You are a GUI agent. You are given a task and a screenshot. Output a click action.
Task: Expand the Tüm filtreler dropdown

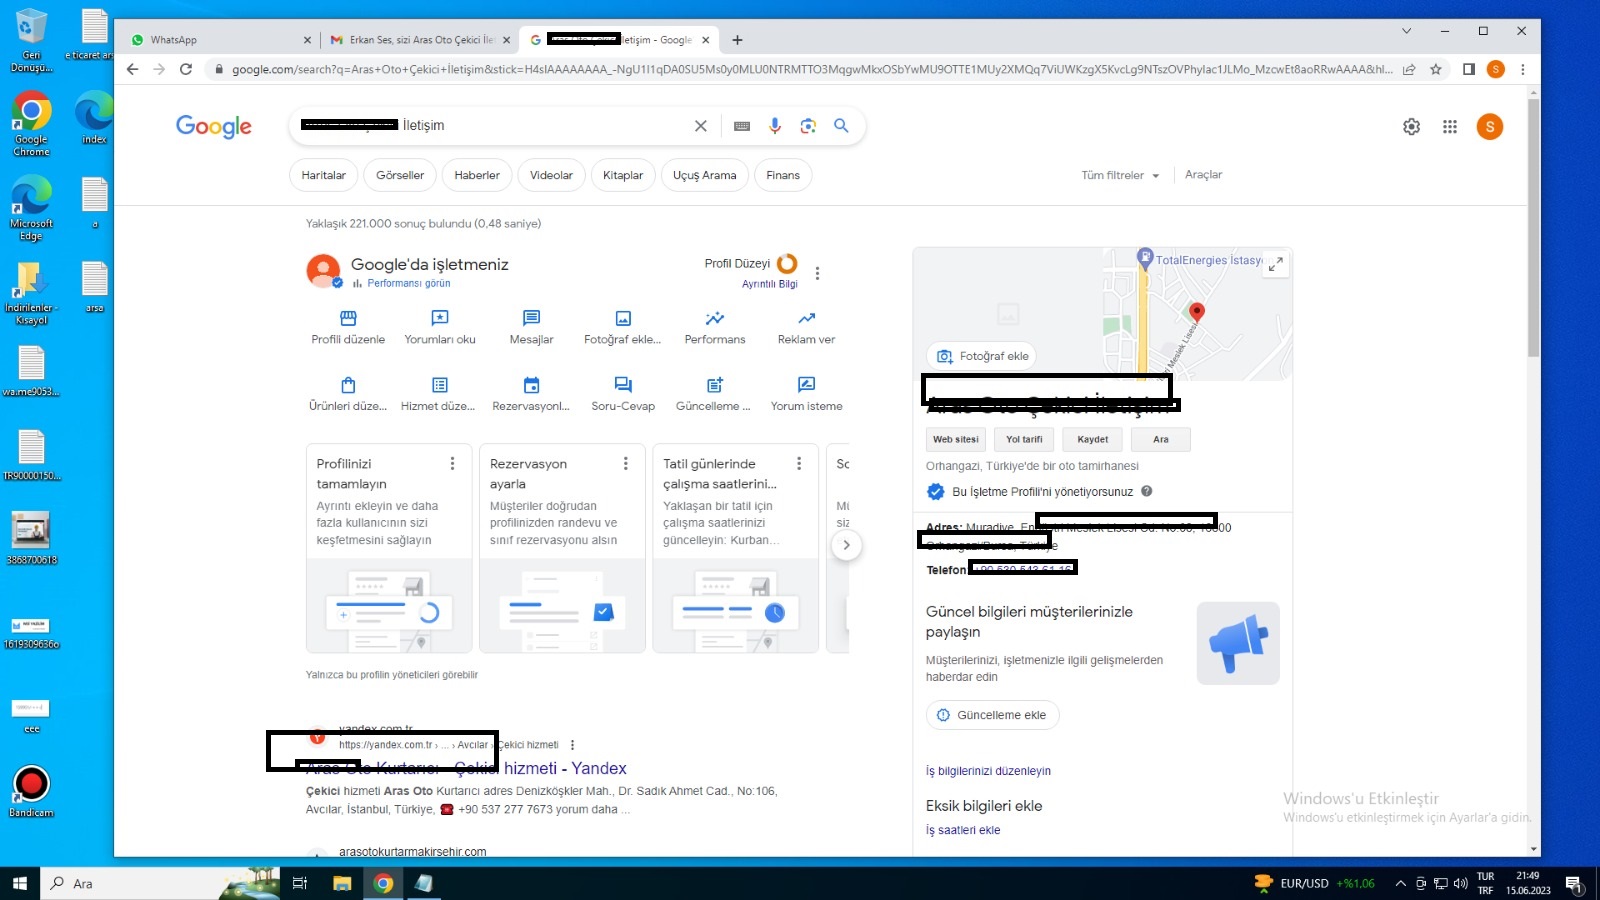pyautogui.click(x=1120, y=175)
